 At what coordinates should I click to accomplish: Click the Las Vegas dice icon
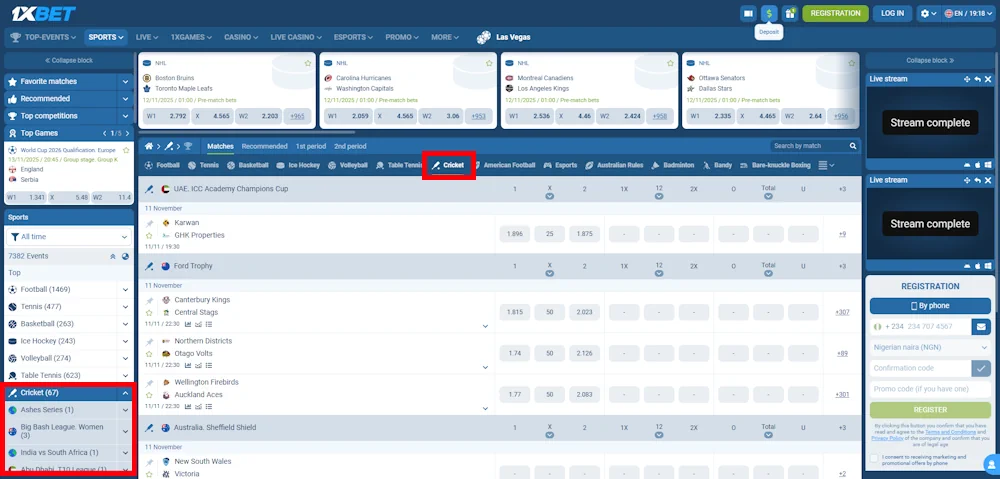(484, 37)
